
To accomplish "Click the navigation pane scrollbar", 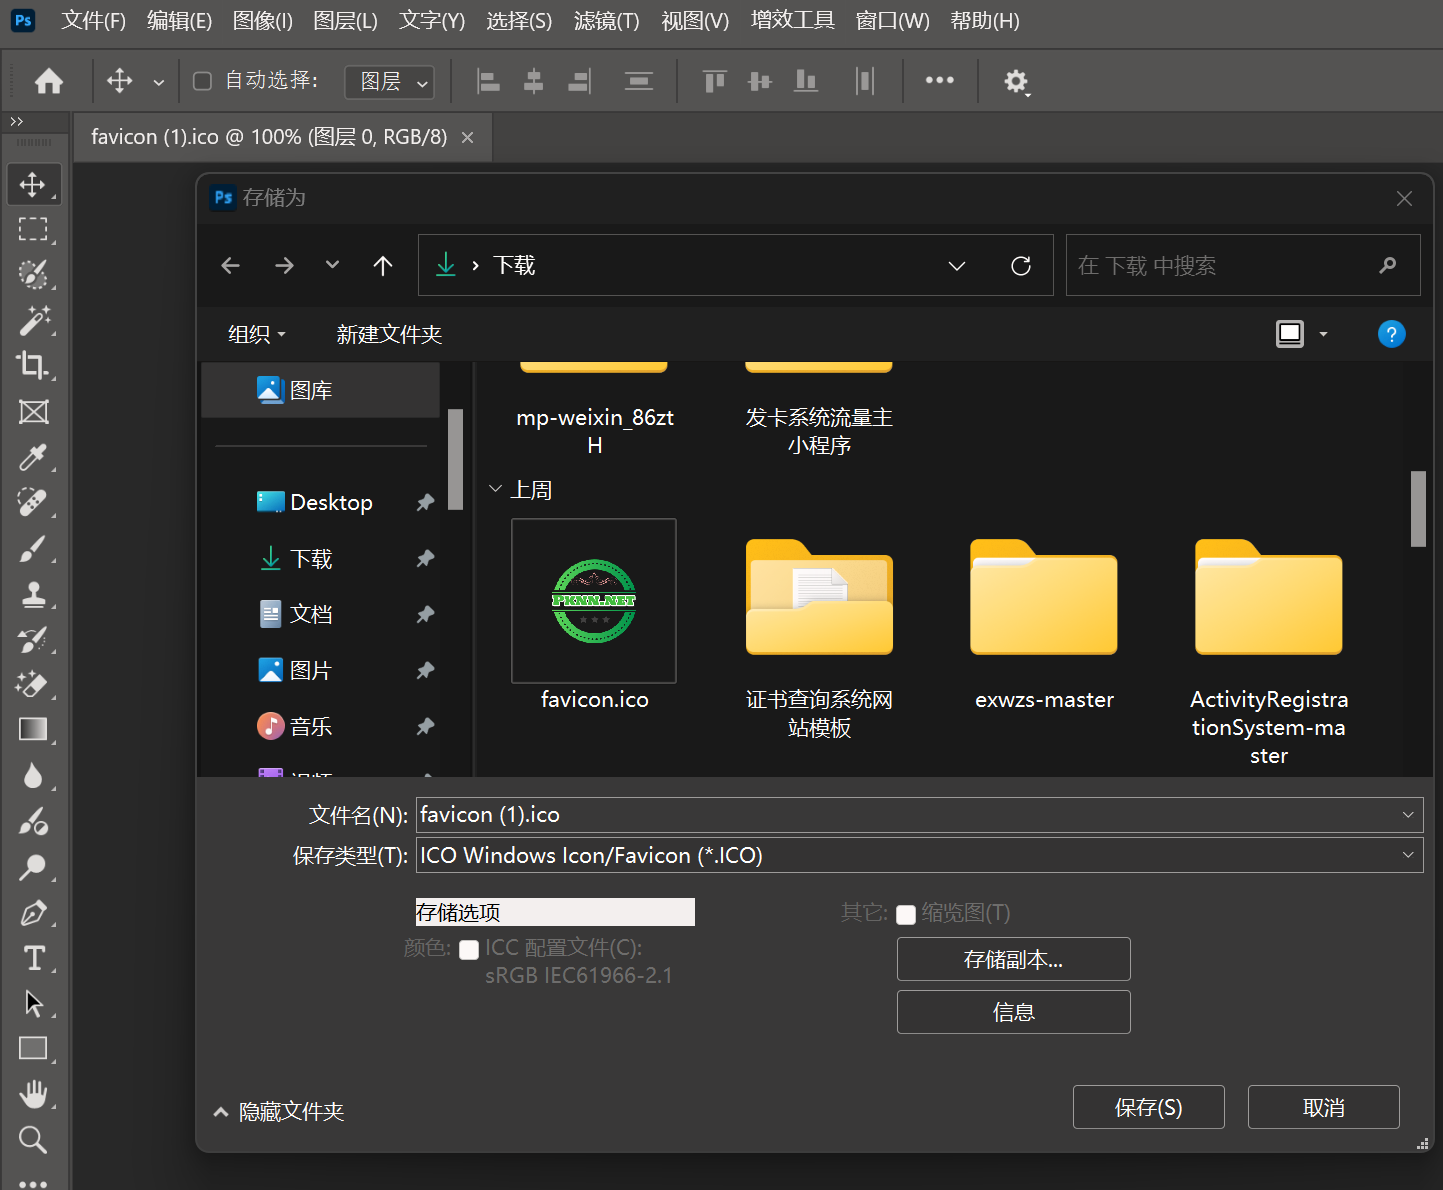I will click(x=455, y=459).
